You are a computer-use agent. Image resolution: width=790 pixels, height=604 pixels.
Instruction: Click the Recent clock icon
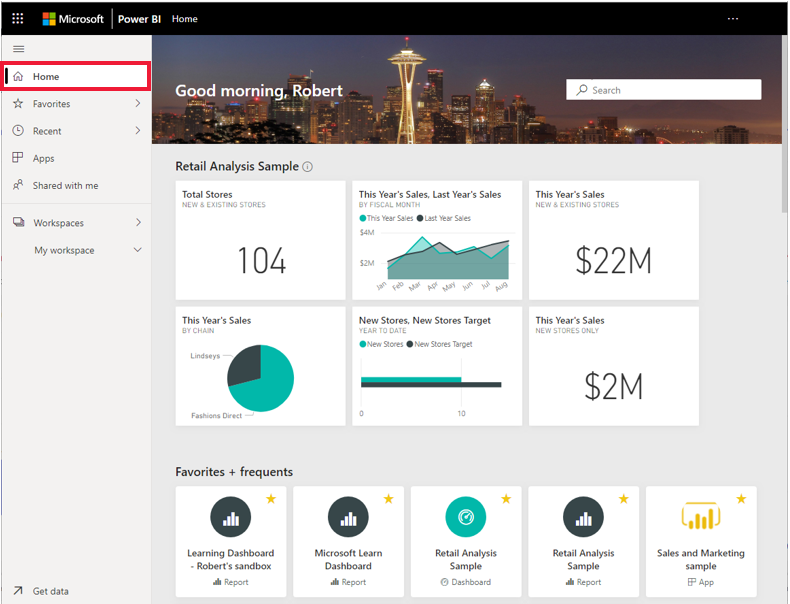(x=18, y=130)
